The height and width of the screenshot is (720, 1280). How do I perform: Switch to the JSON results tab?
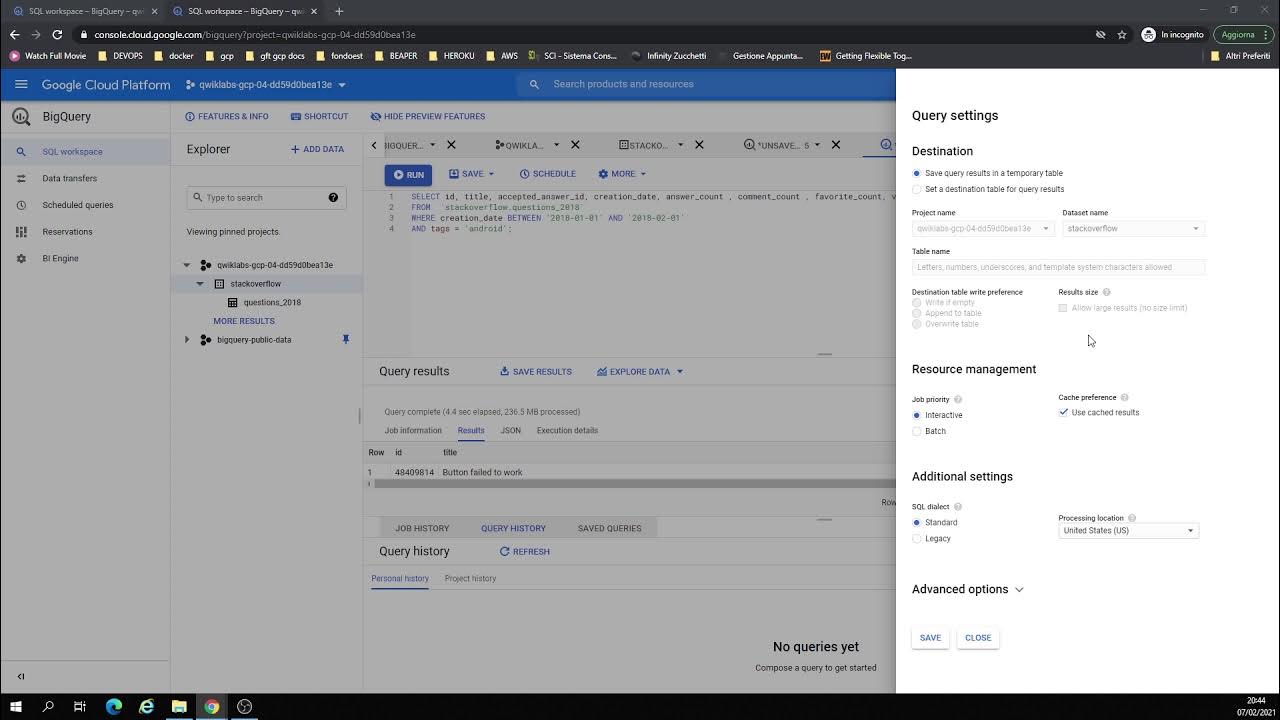point(510,431)
